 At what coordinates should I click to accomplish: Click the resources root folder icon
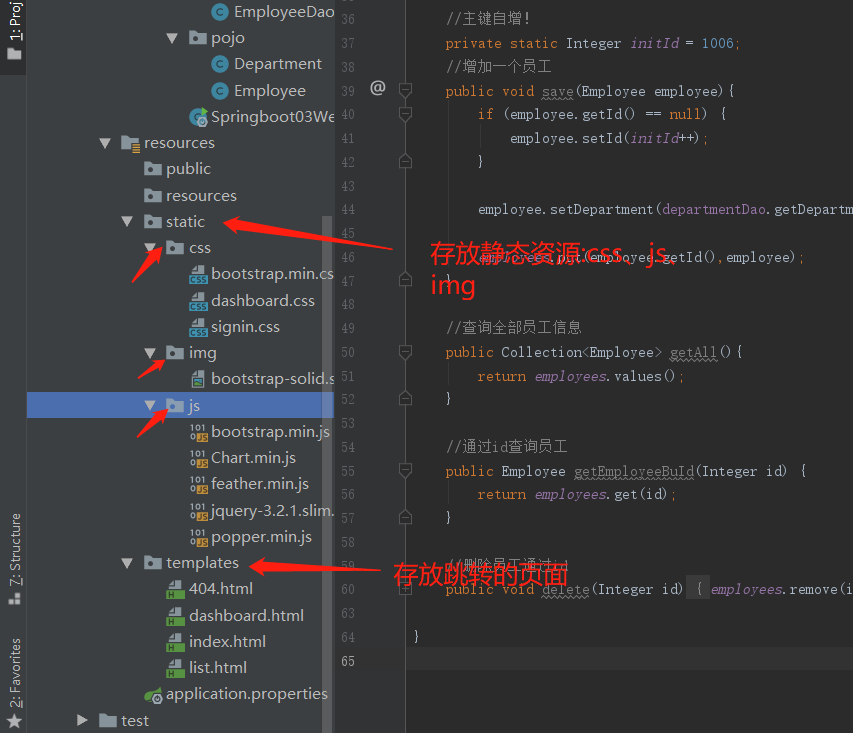pos(131,143)
